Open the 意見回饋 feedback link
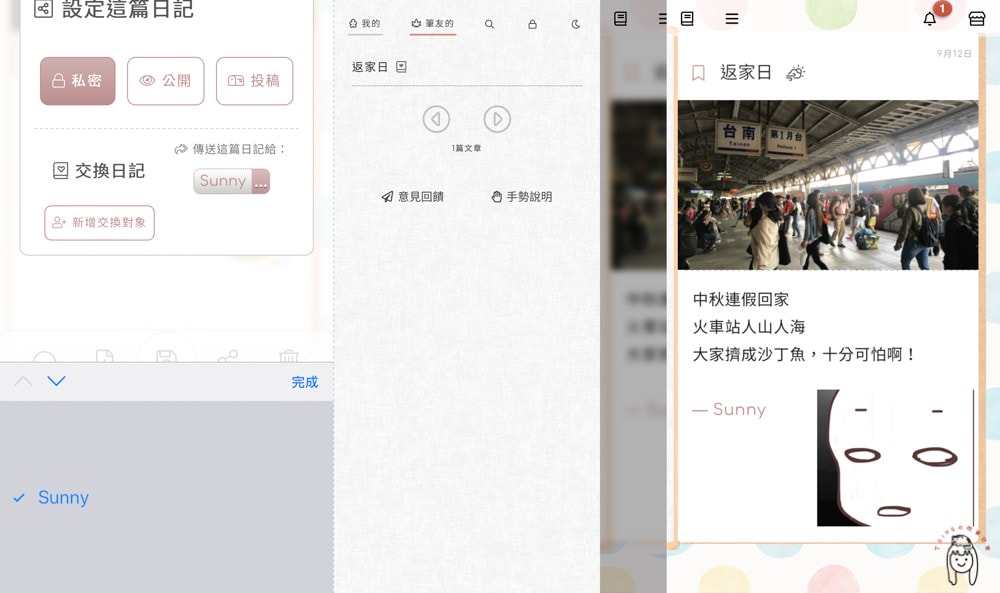Image resolution: width=1000 pixels, height=593 pixels. pos(412,197)
